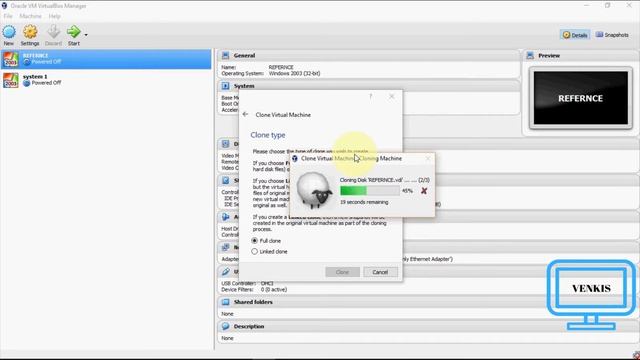Click the Audio section icon

225,217
